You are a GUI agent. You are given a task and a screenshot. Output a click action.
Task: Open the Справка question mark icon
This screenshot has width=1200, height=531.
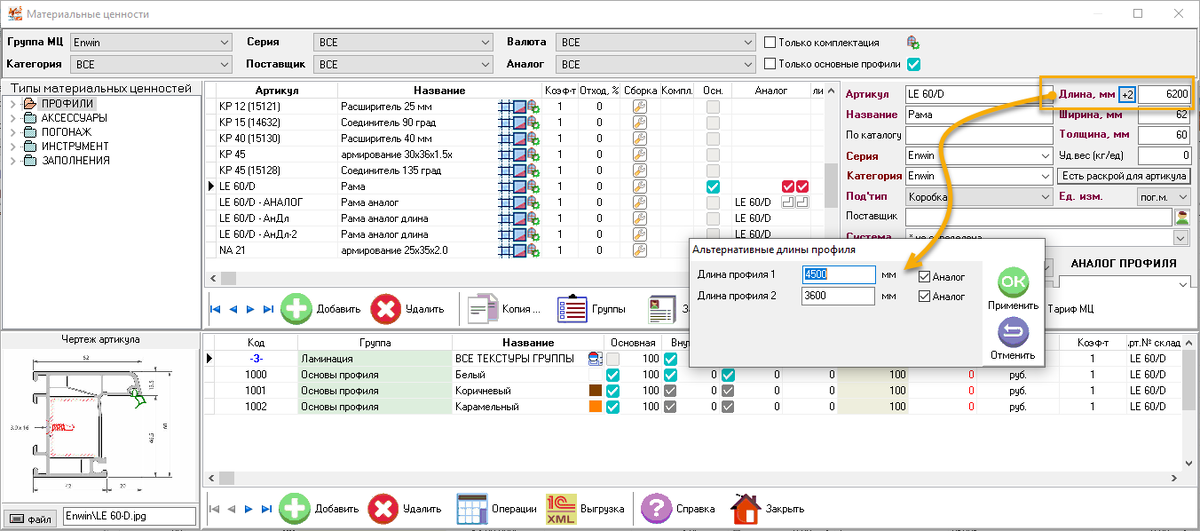point(656,508)
